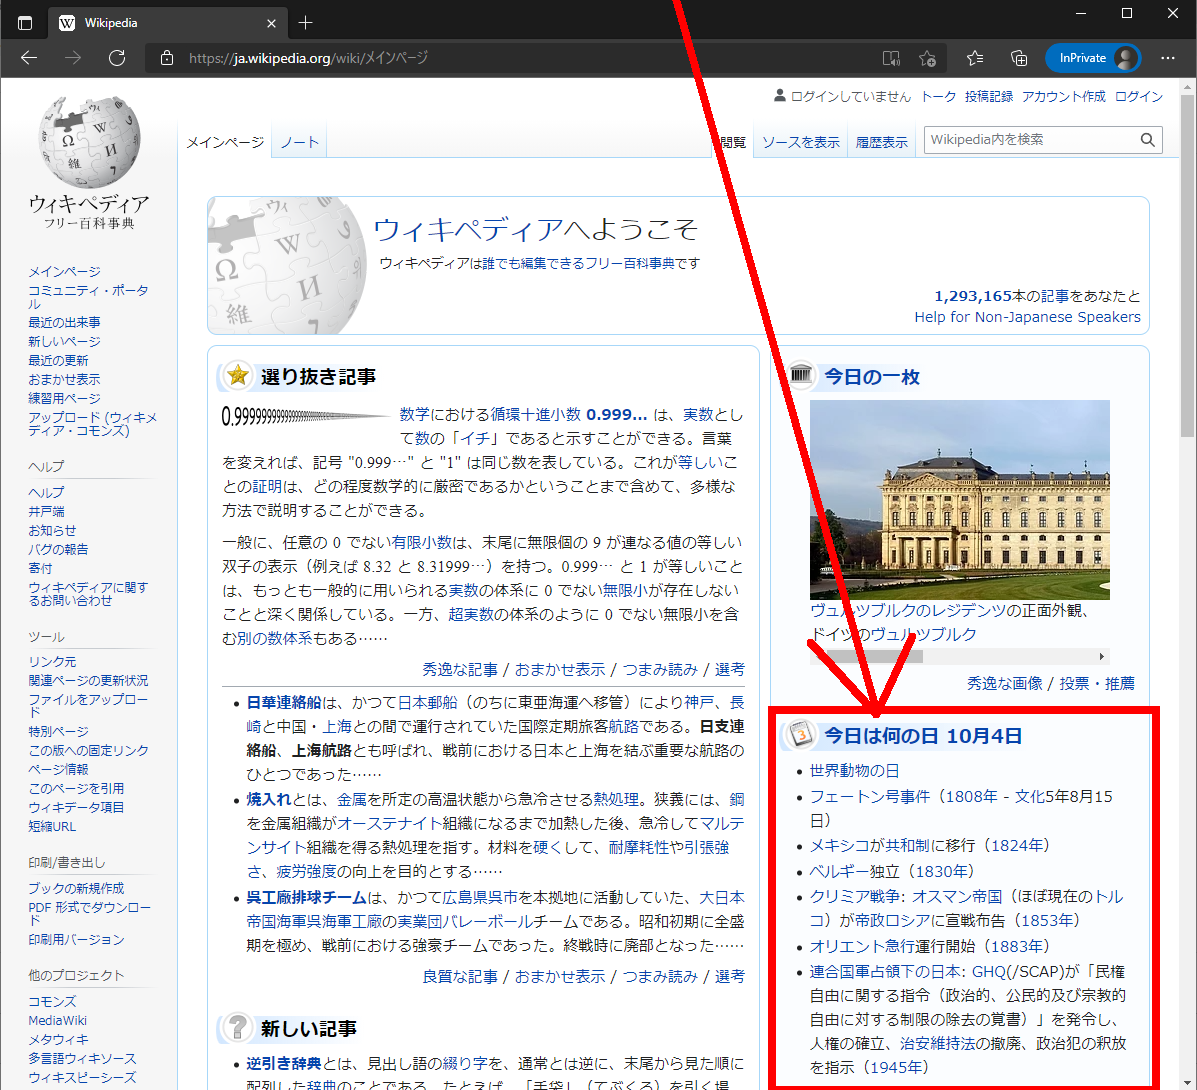Click the browser back arrow
Viewport: 1197px width, 1090px height.
click(29, 58)
